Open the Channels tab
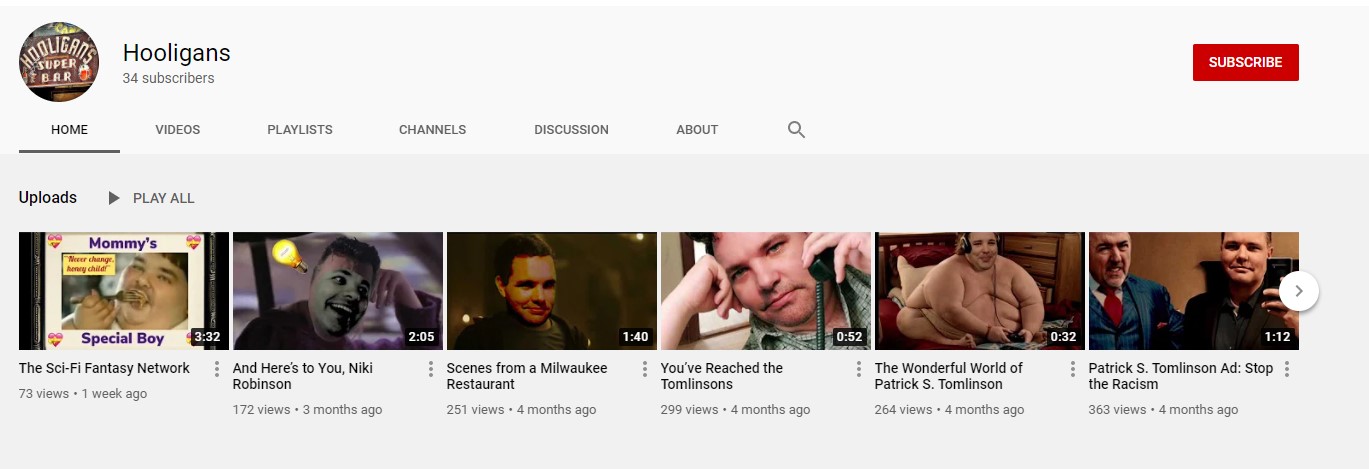 pyautogui.click(x=432, y=130)
